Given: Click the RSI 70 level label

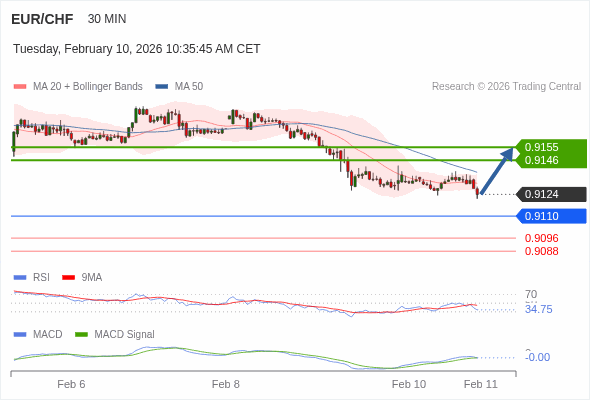Looking at the screenshot, I should 531,294.
